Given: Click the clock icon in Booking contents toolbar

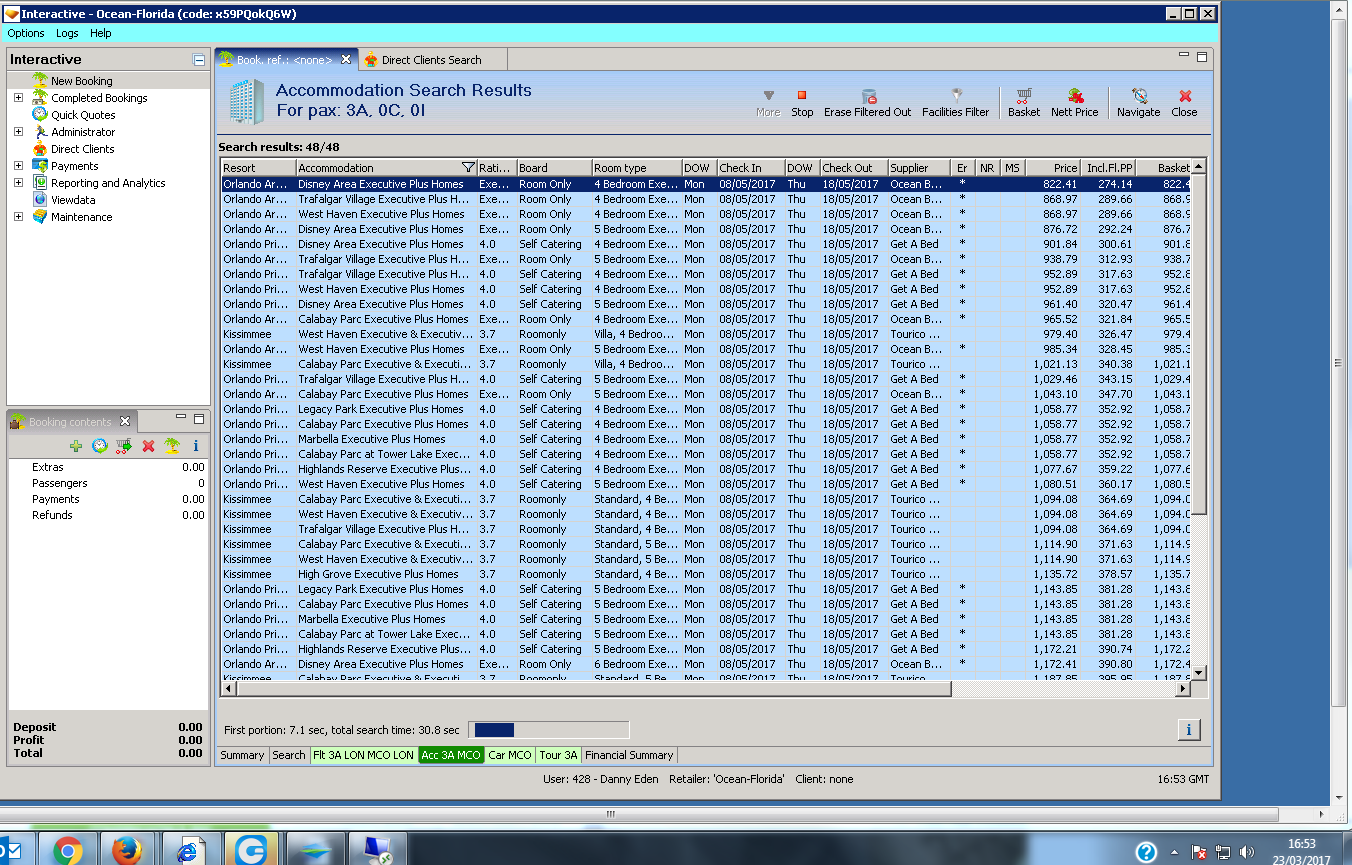Looking at the screenshot, I should (100, 446).
